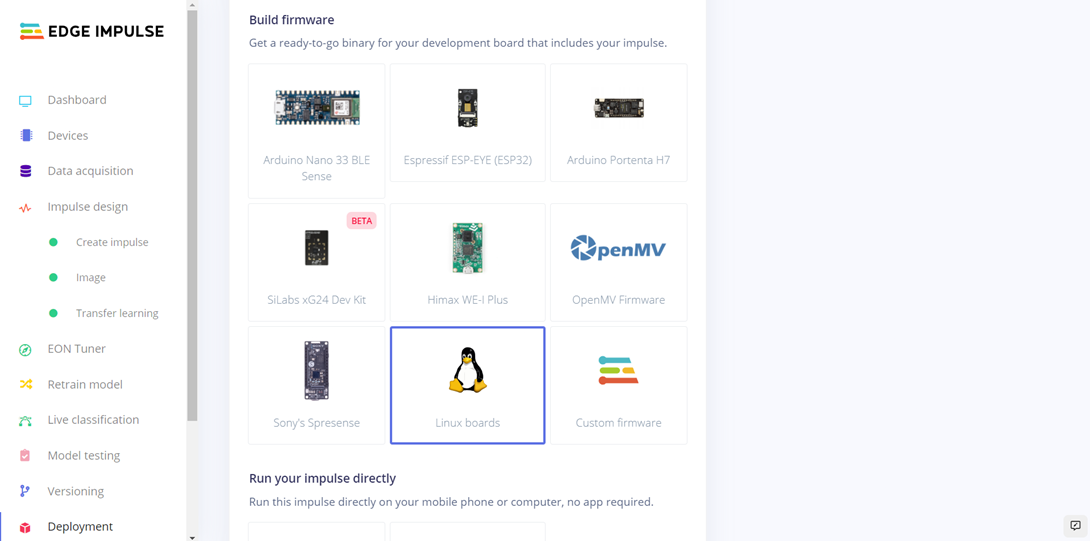Click the green dot beside Image
The height and width of the screenshot is (541, 1090).
[x=53, y=277]
